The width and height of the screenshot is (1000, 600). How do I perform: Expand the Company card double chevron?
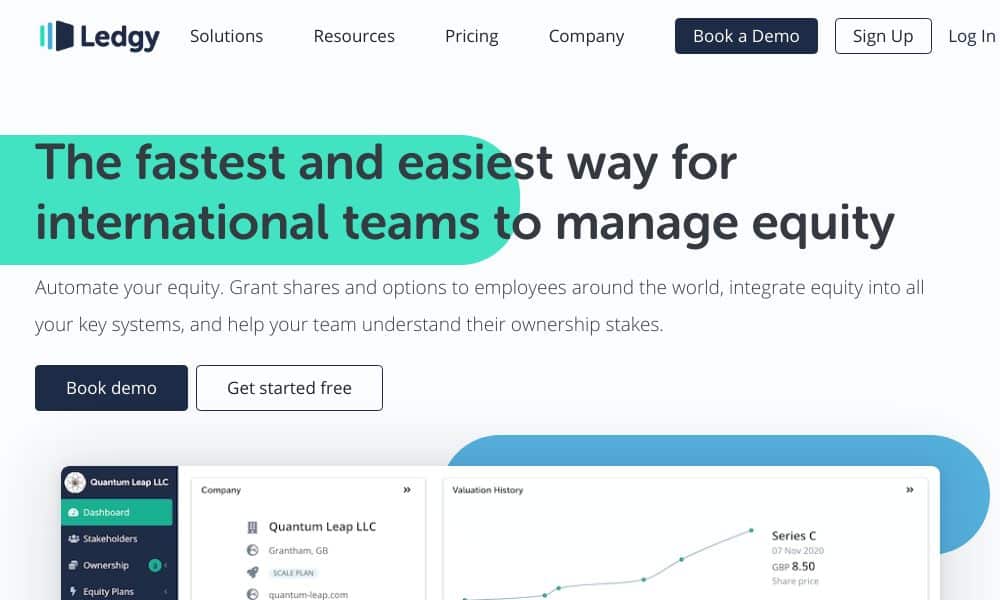407,490
